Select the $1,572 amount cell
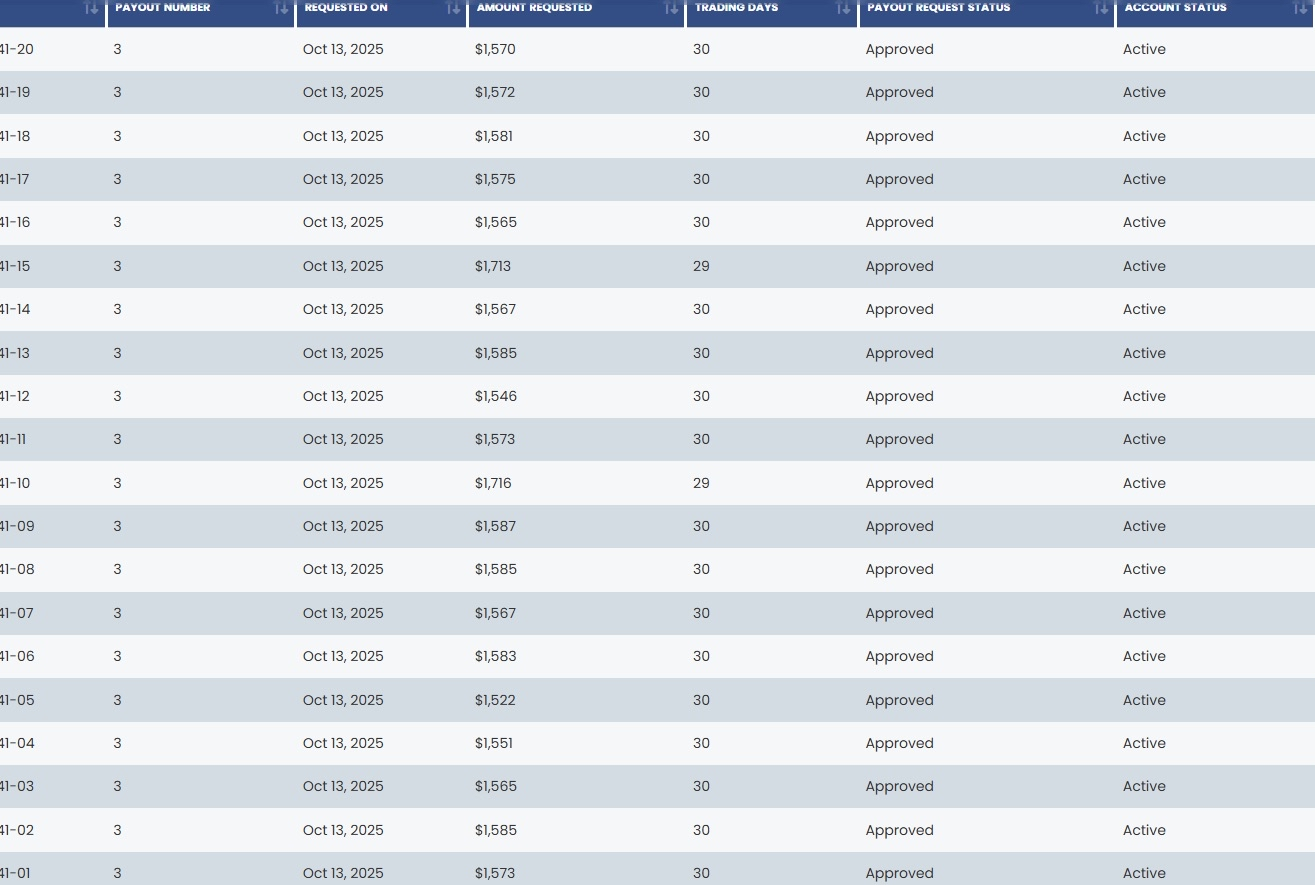1315x885 pixels. (495, 92)
